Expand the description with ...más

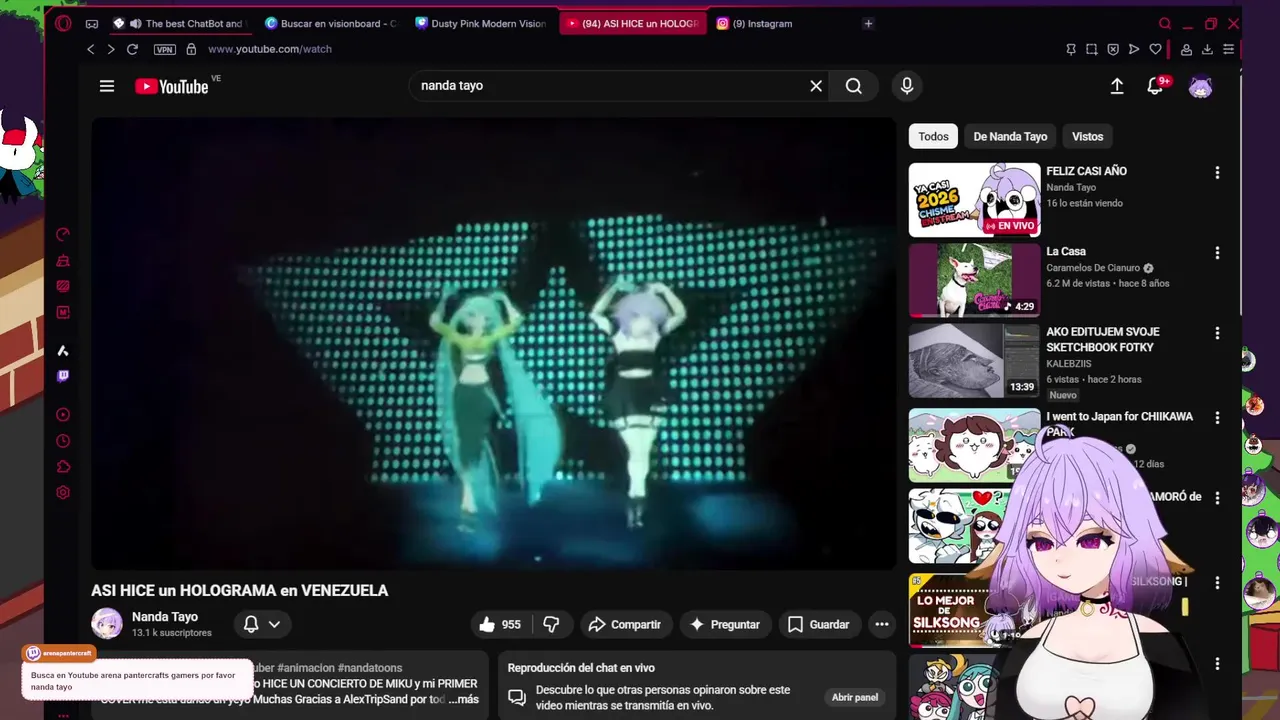tap(462, 699)
